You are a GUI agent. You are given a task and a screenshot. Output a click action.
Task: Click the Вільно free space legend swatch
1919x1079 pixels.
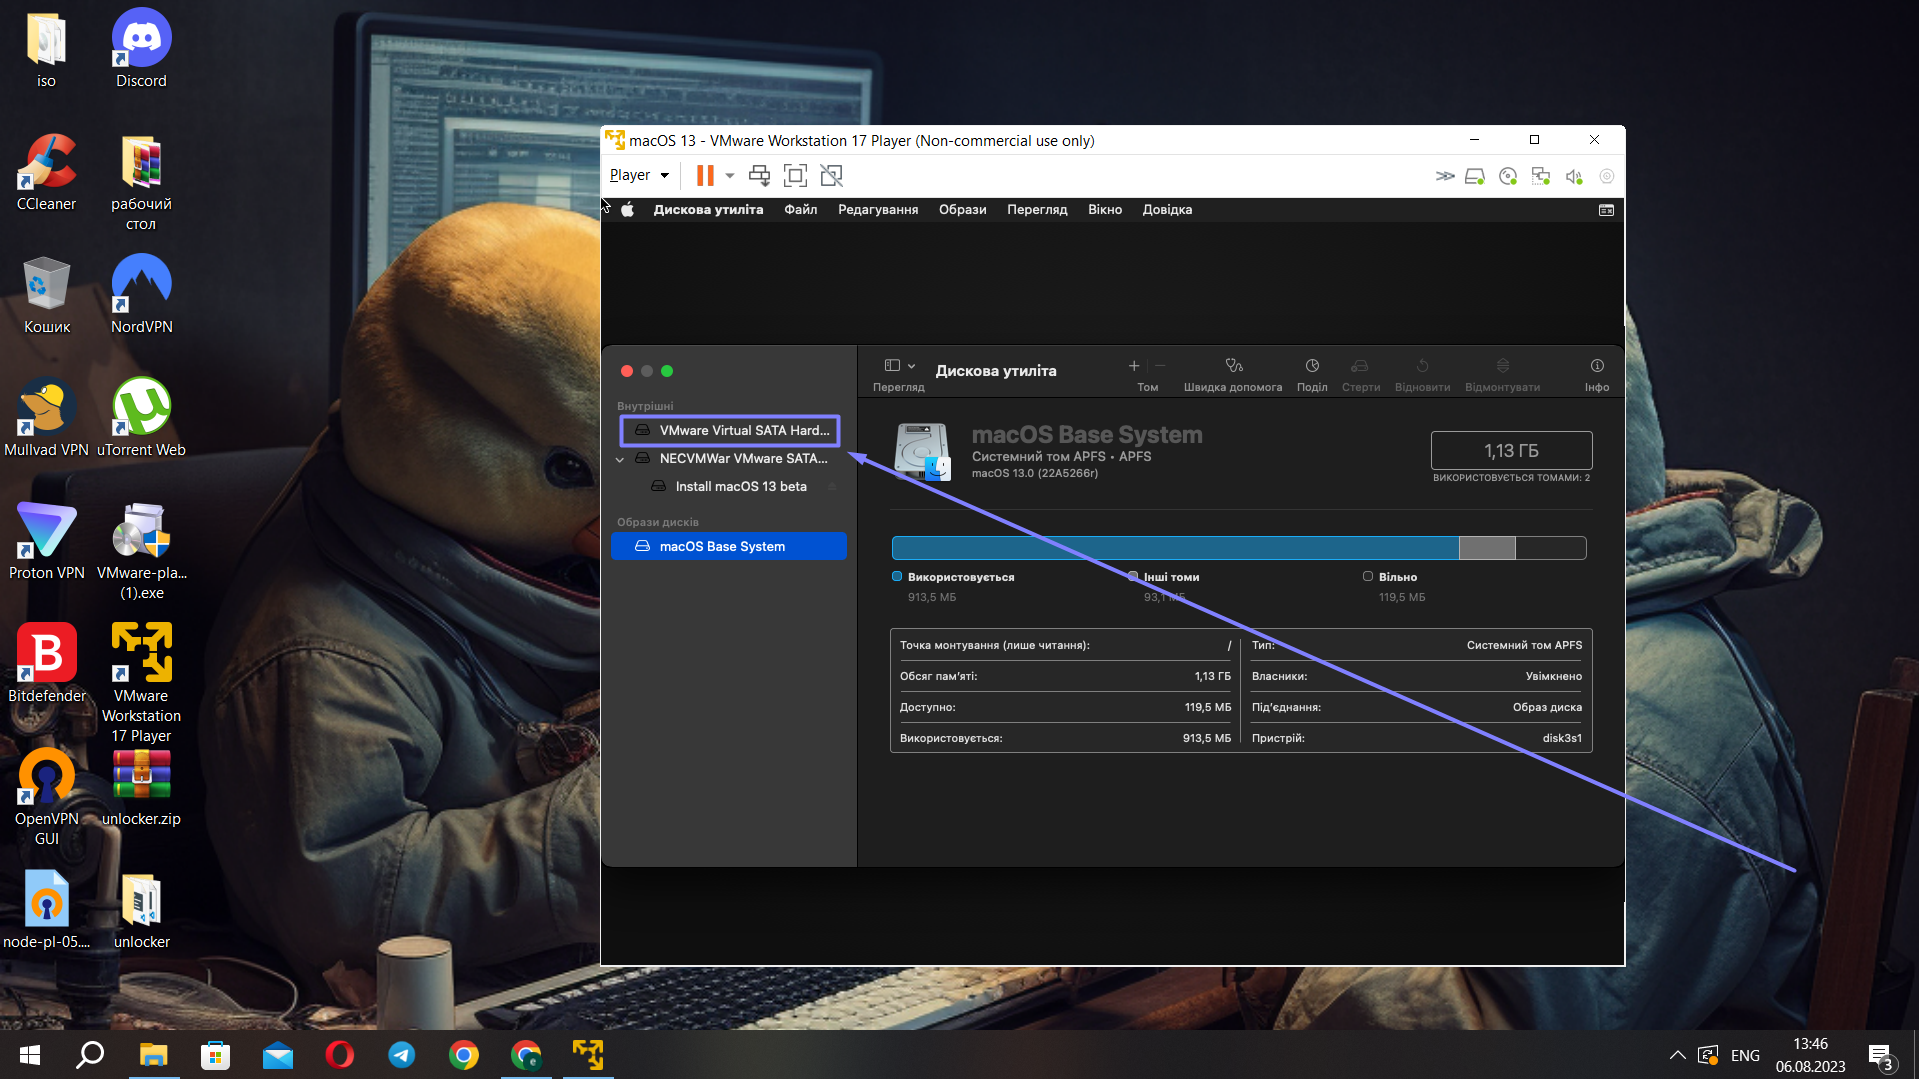tap(1368, 576)
